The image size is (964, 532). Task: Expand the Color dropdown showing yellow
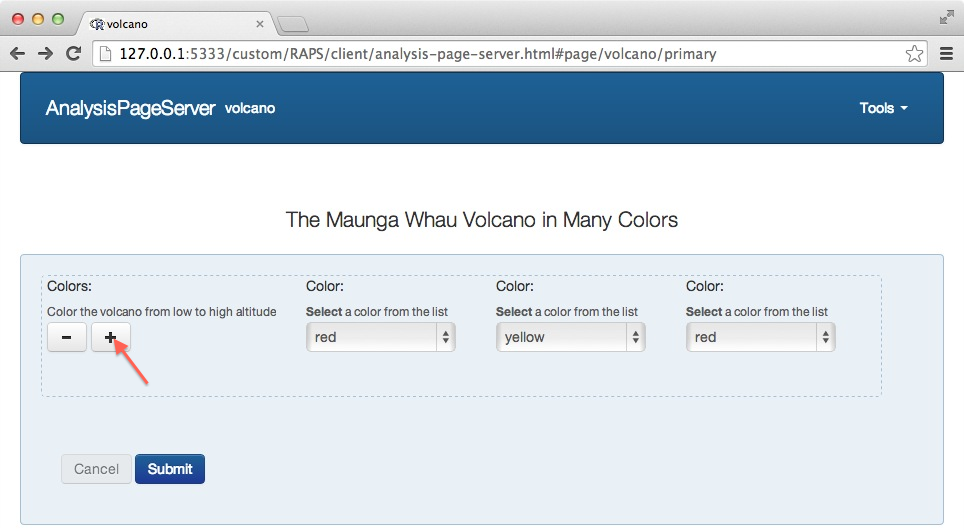[570, 338]
